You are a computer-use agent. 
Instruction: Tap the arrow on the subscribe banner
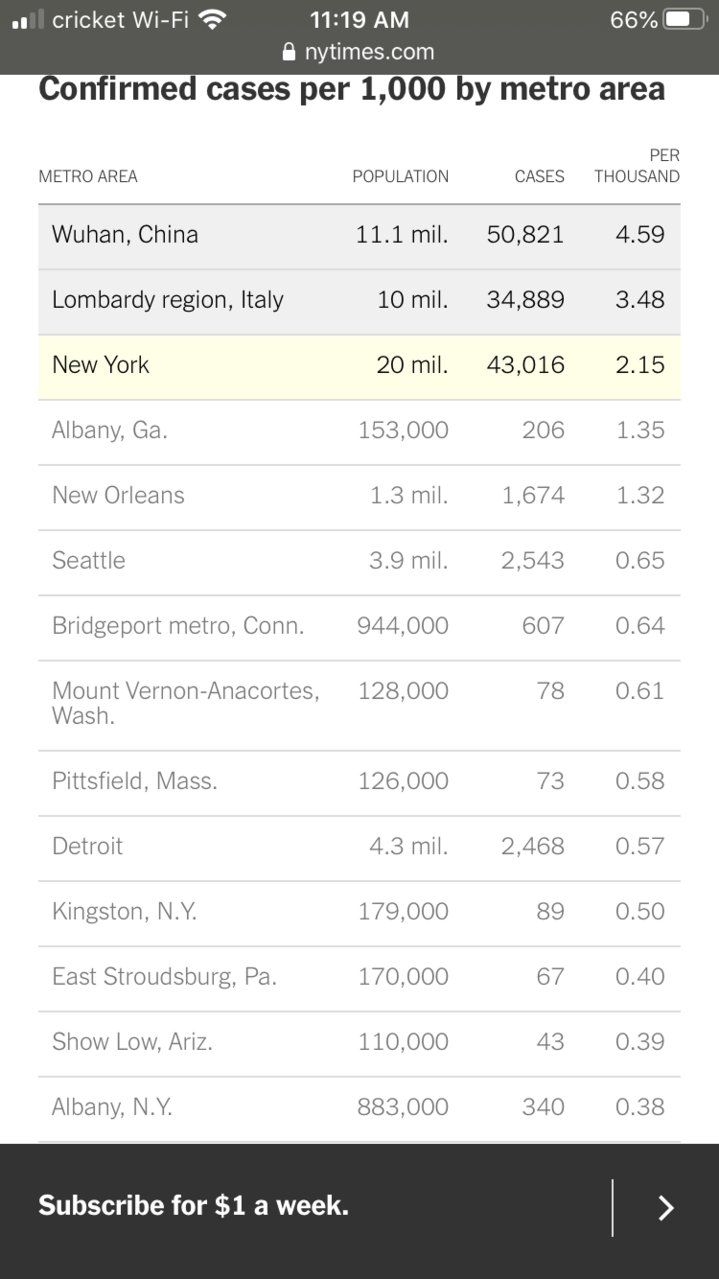666,1208
